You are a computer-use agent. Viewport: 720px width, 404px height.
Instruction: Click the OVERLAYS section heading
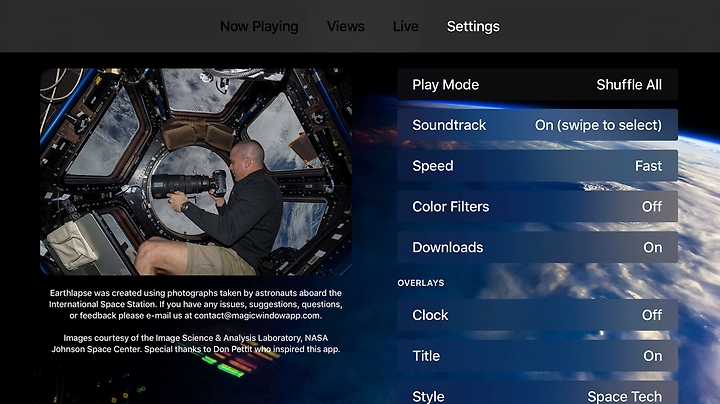421,283
